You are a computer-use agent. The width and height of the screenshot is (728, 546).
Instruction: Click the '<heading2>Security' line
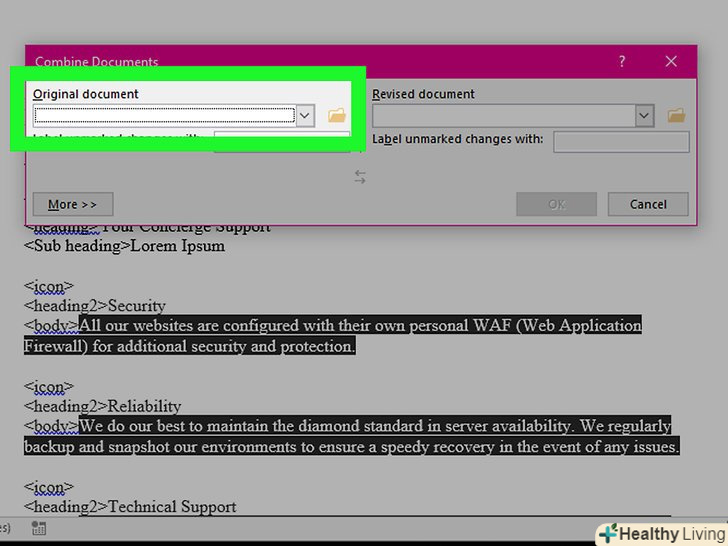(x=95, y=306)
